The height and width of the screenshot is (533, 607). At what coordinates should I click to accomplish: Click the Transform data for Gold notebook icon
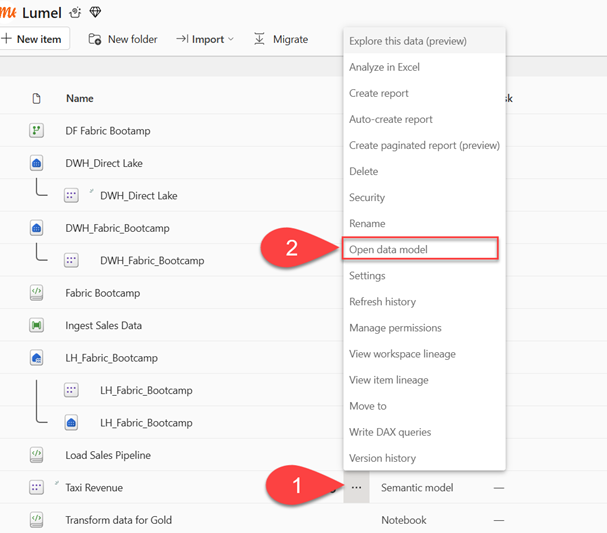click(x=36, y=520)
